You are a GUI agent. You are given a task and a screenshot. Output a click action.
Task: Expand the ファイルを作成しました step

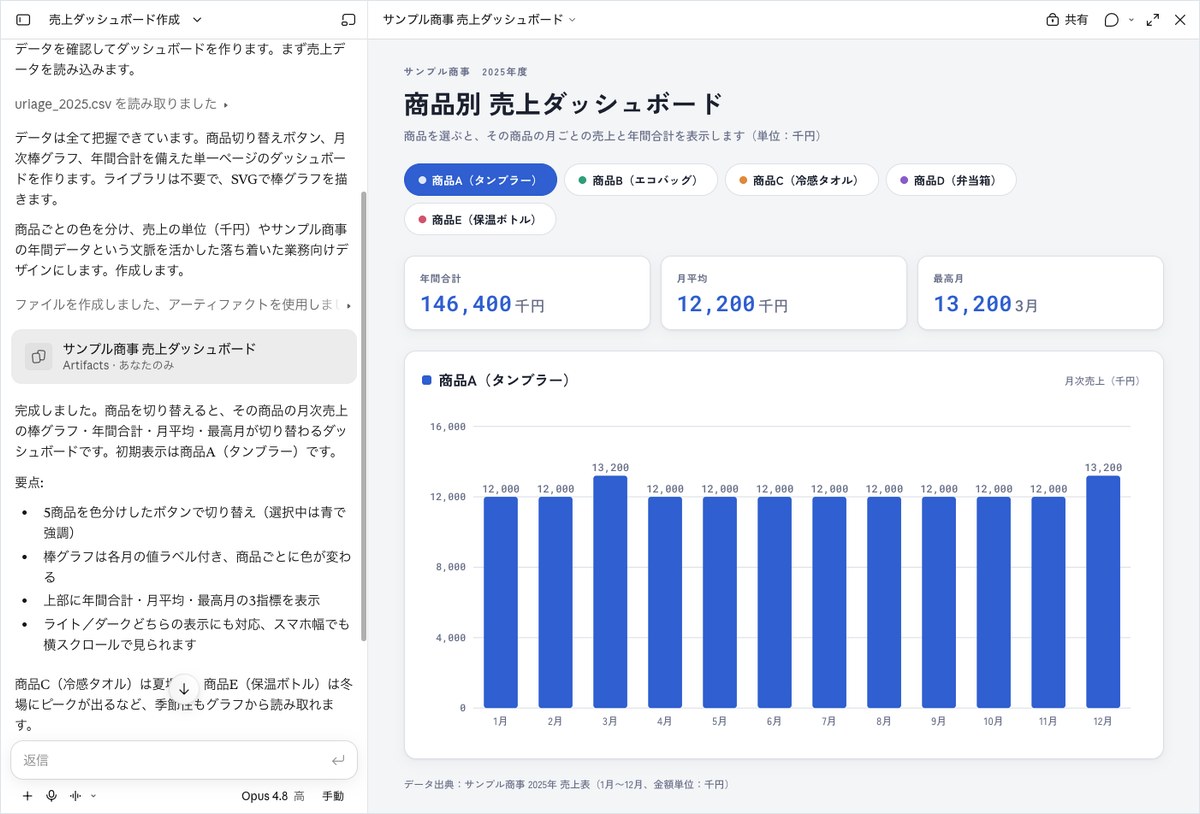[x=183, y=304]
